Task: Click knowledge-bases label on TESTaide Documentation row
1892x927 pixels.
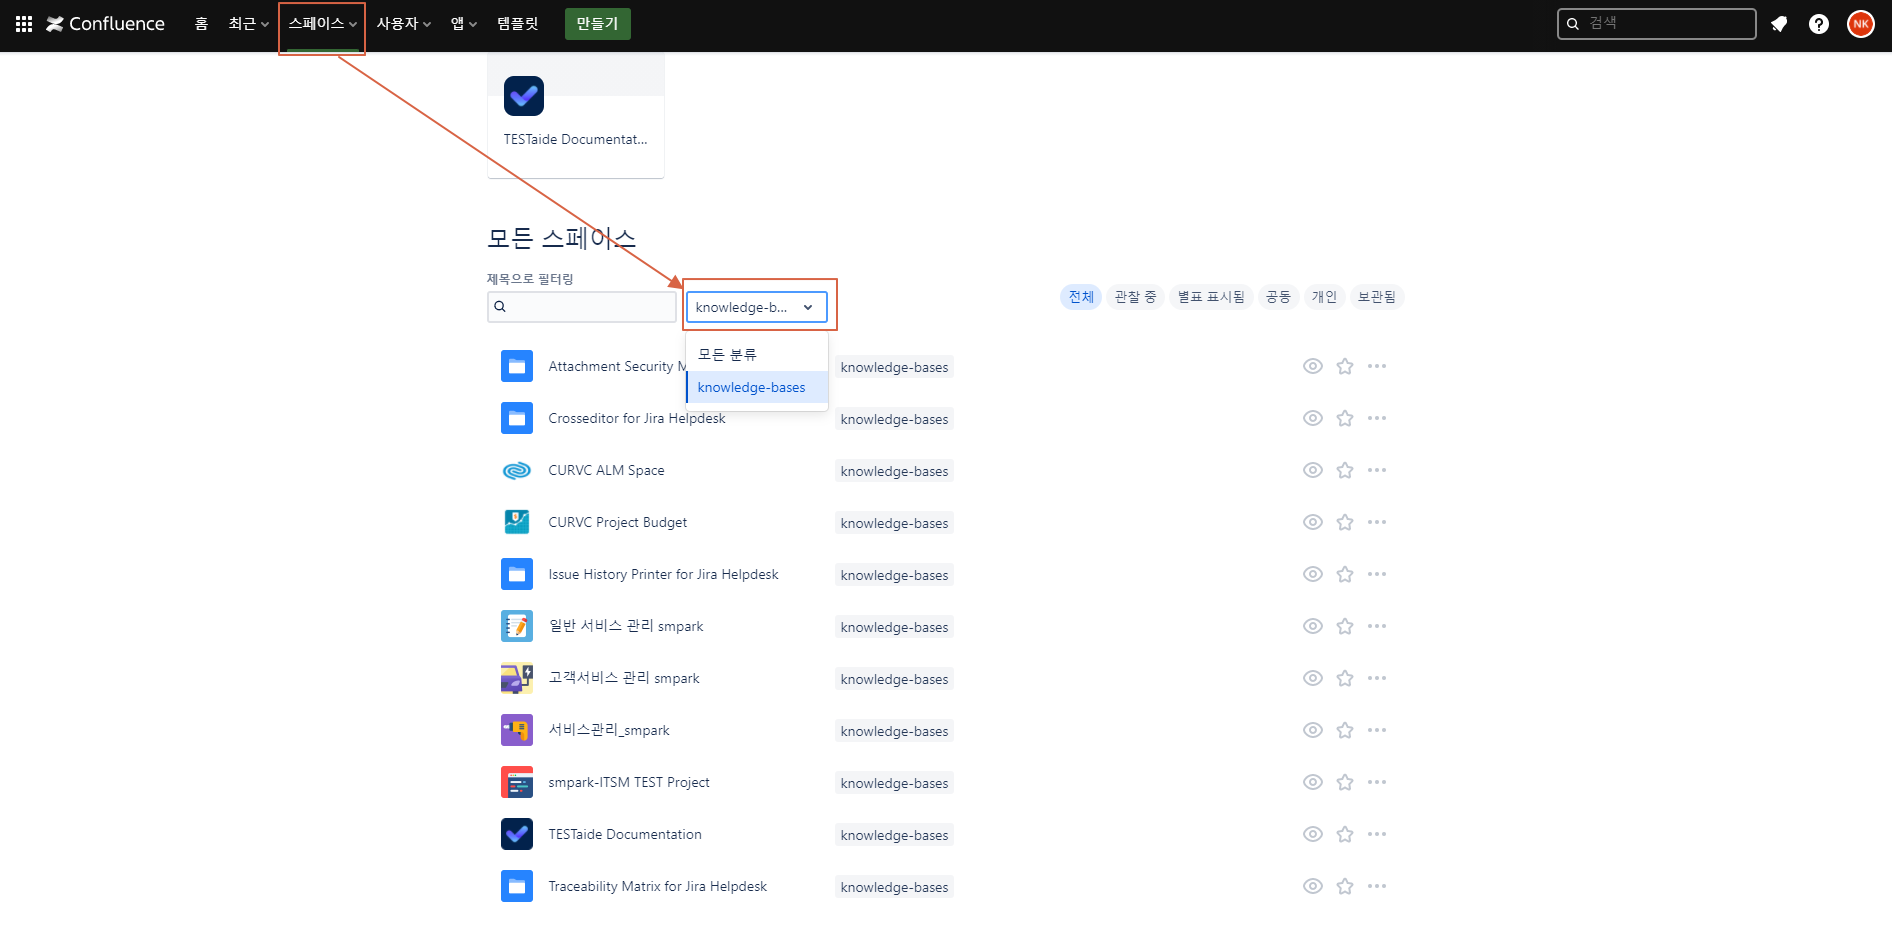Action: tap(894, 835)
